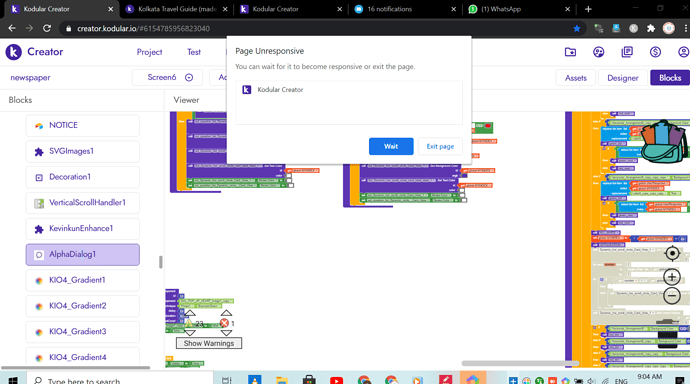Image resolution: width=690 pixels, height=384 pixels.
Task: Open the theme palette icon in header
Action: [x=598, y=52]
